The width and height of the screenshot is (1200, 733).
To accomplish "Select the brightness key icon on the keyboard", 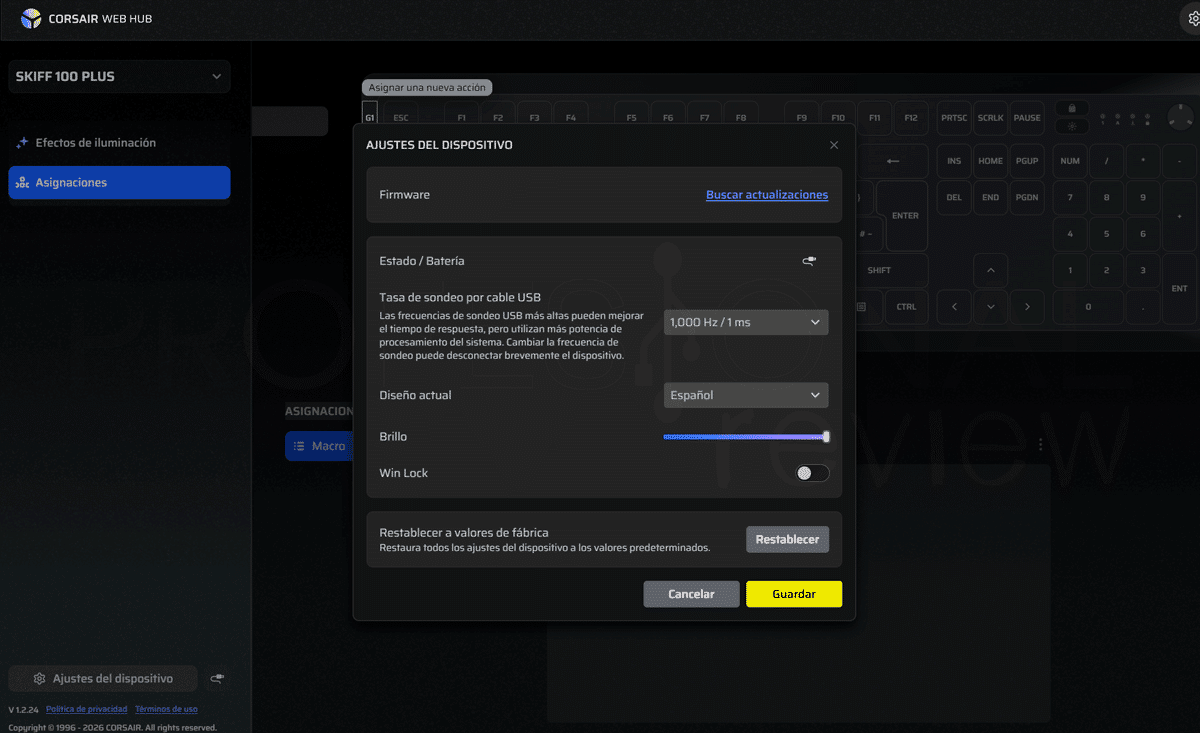I will click(x=1071, y=126).
